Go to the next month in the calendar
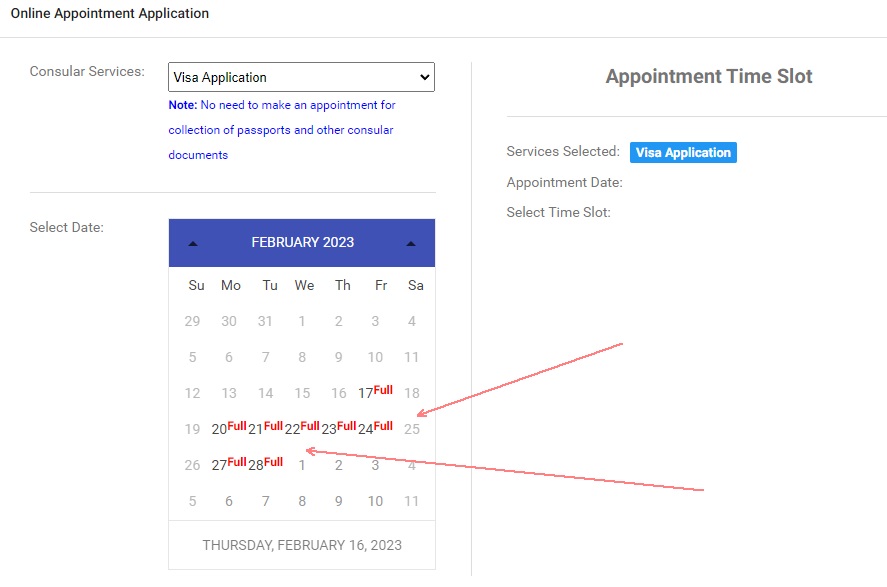Screen dimensions: 887x587 [410, 243]
